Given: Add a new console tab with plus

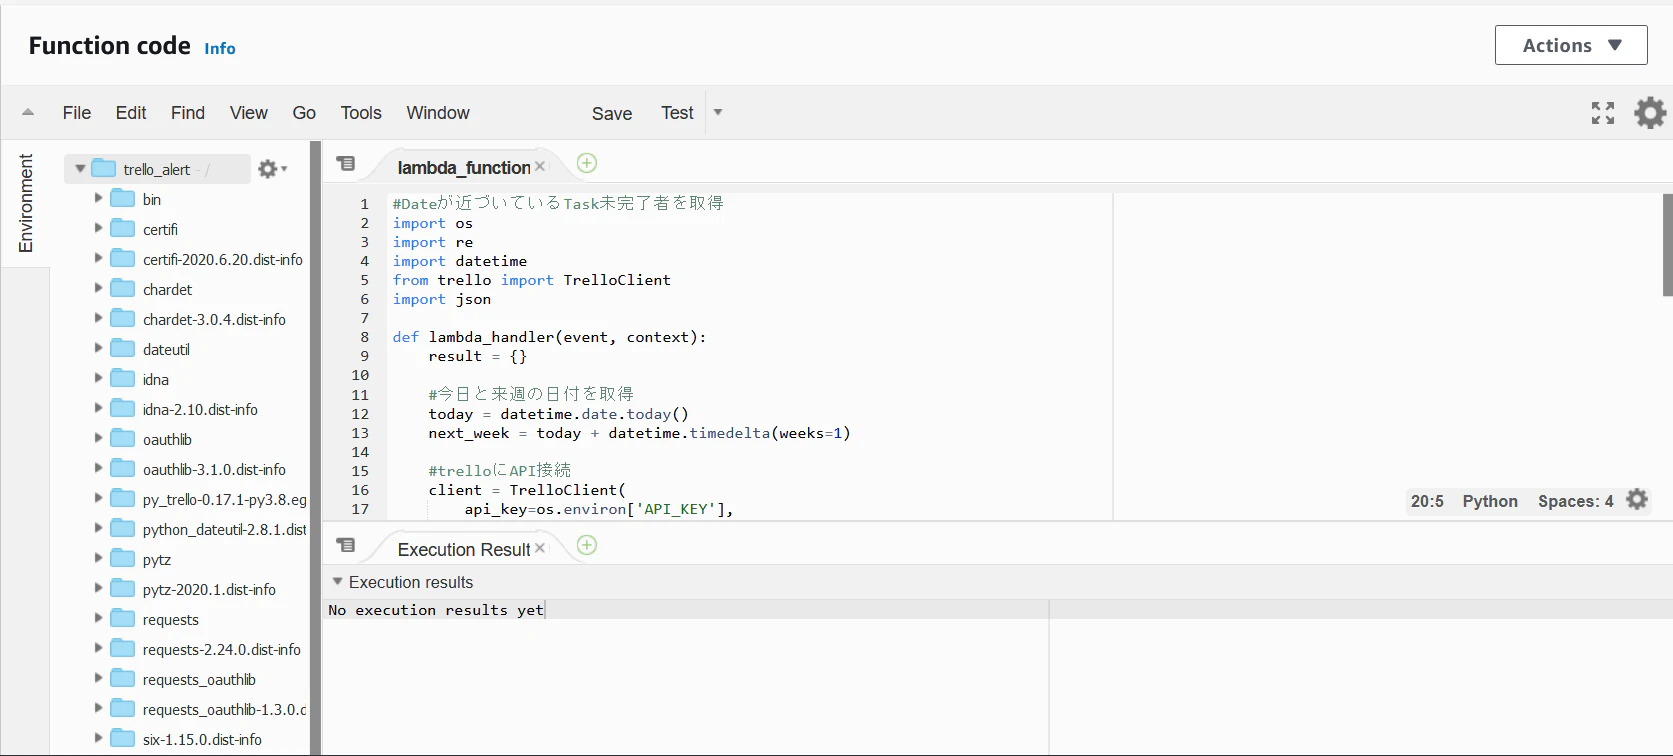Looking at the screenshot, I should 587,545.
